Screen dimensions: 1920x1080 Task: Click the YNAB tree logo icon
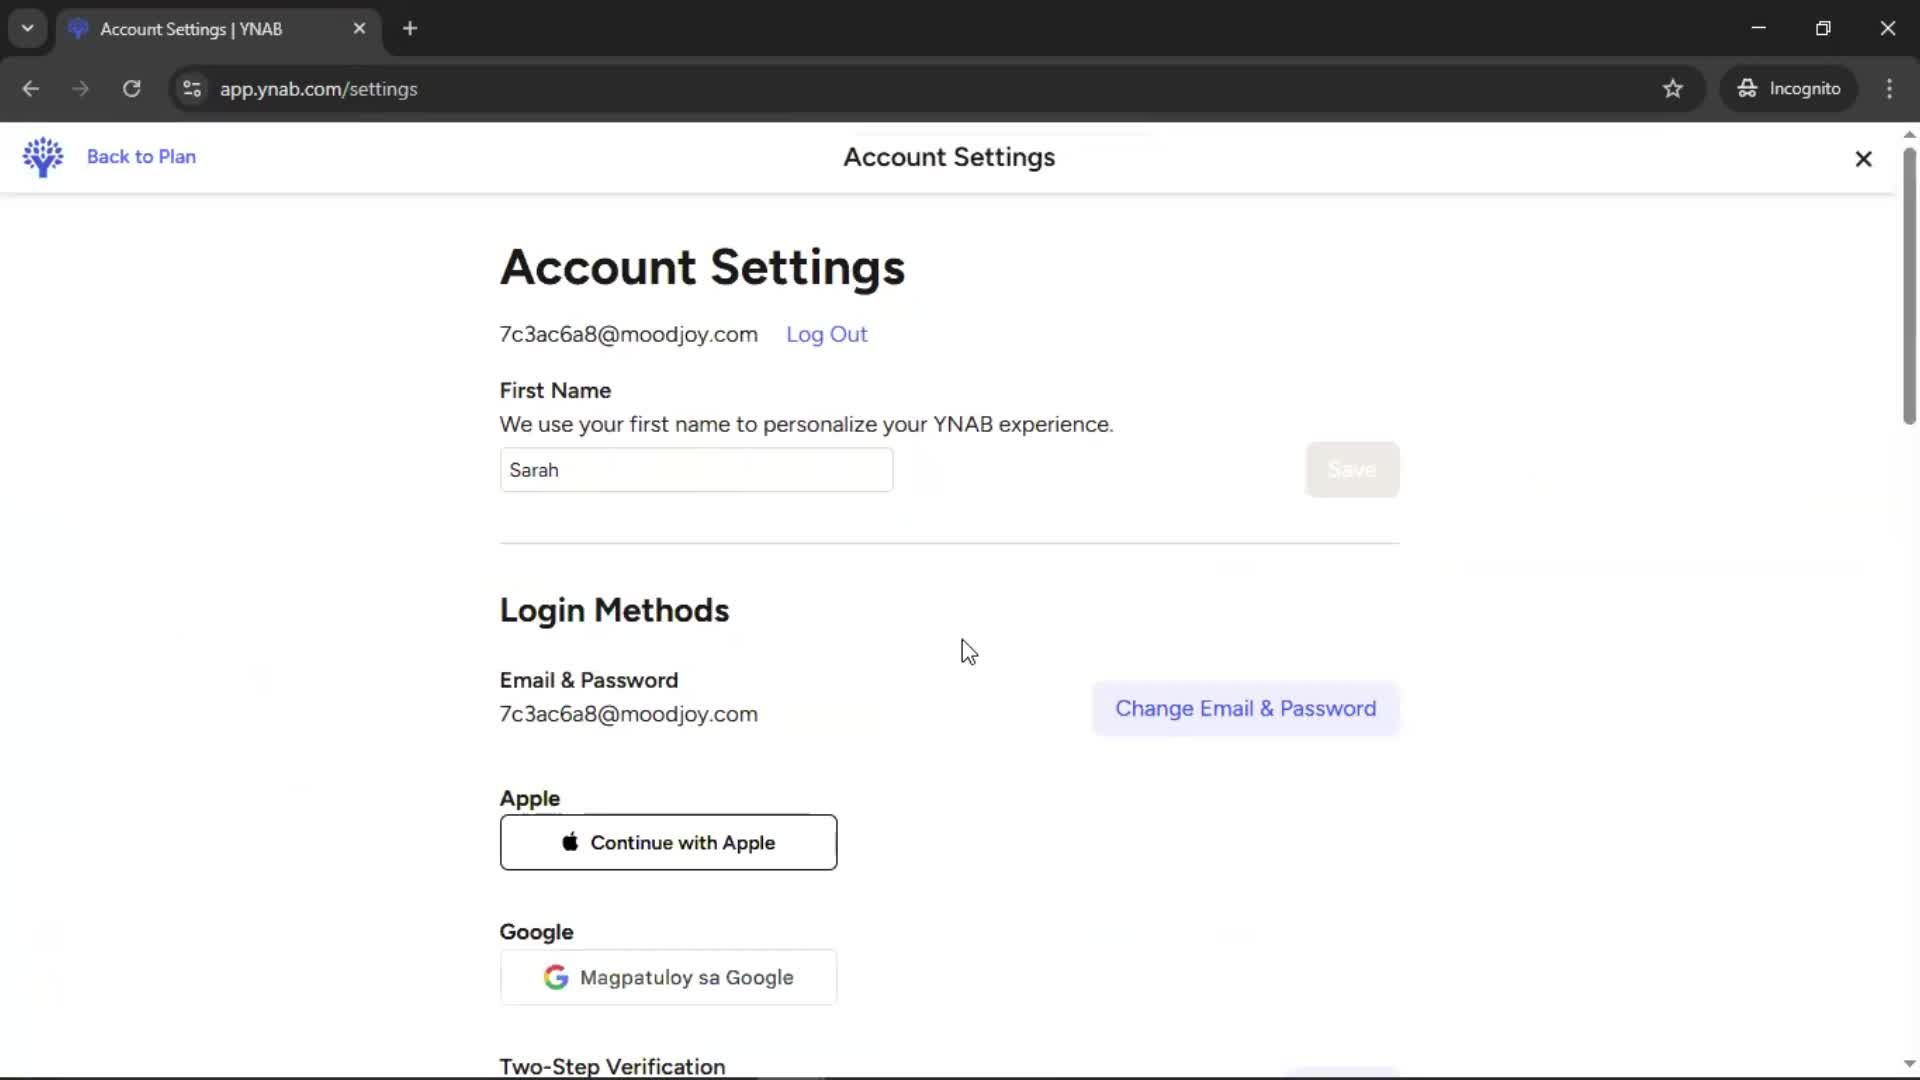tap(43, 157)
